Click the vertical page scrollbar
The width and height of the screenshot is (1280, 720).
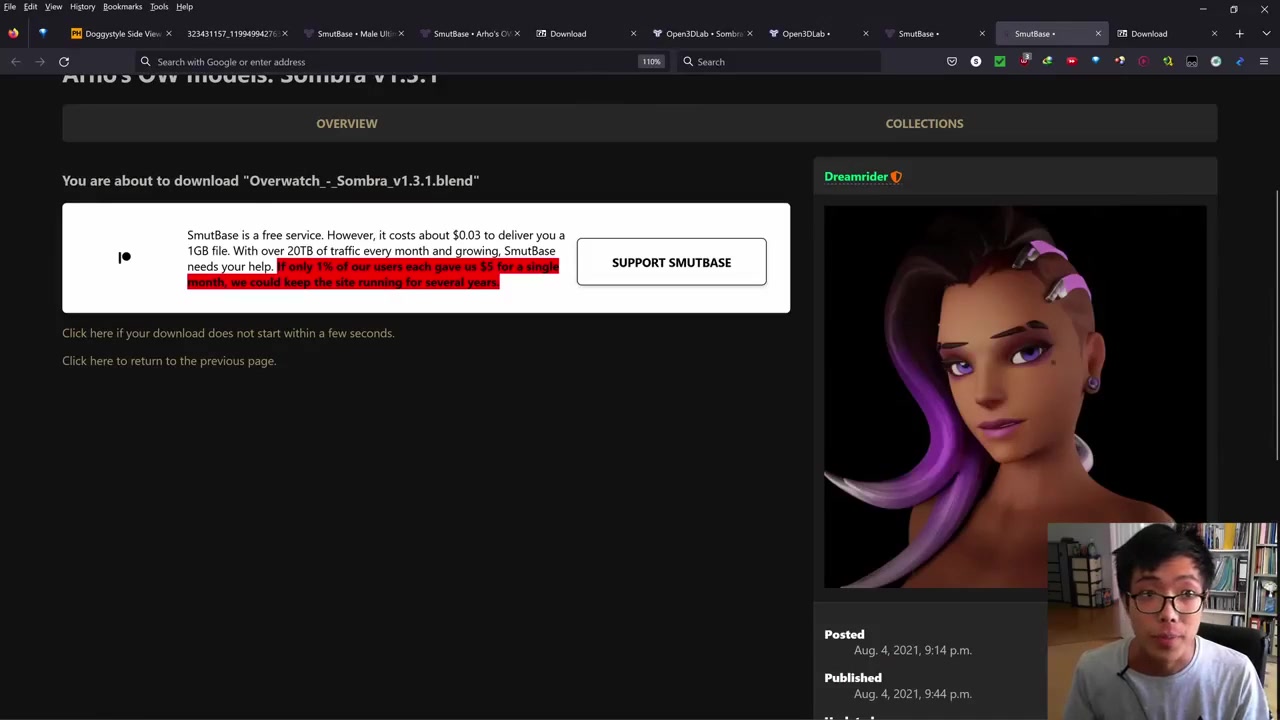(1274, 300)
